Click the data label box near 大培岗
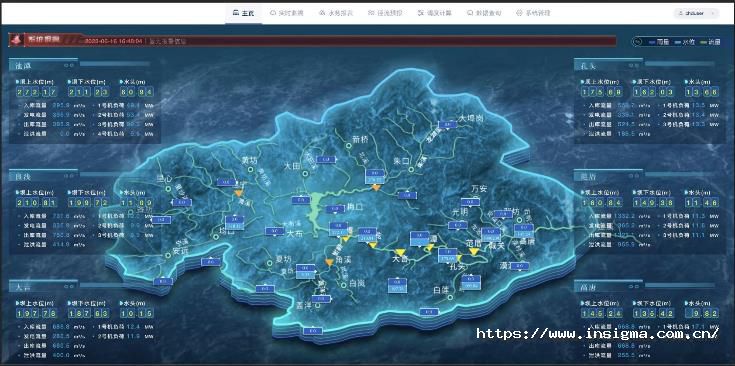The height and width of the screenshot is (366, 735). [x=447, y=125]
